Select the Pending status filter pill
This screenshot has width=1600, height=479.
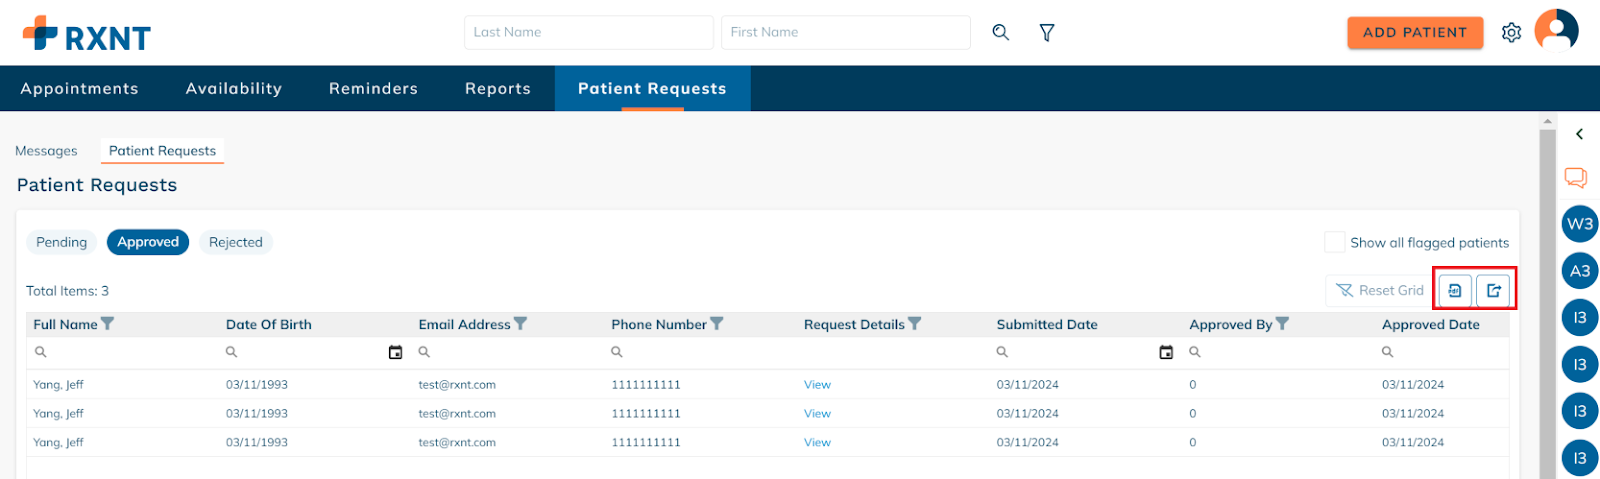click(62, 242)
